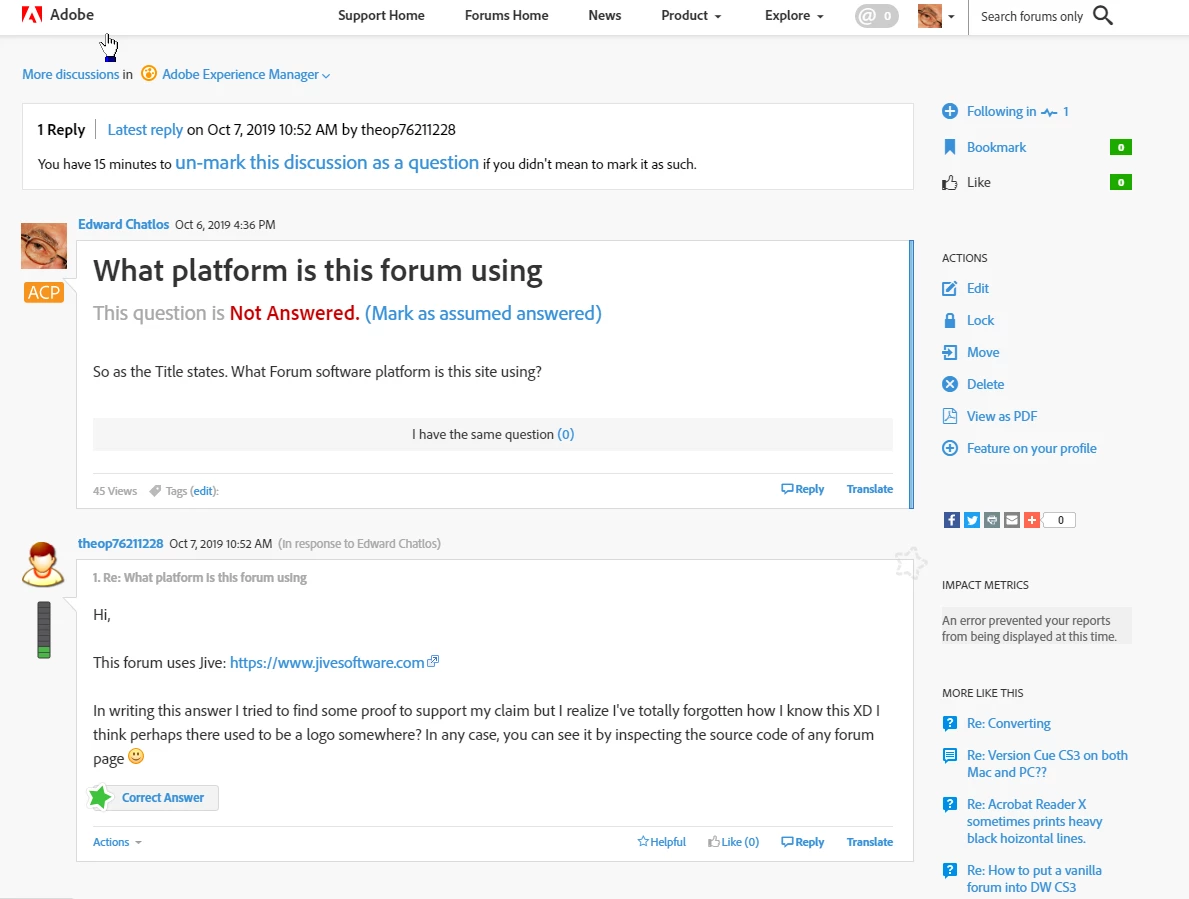Image resolution: width=1189 pixels, height=899 pixels.
Task: Expand the Product dropdown menu
Action: [691, 15]
